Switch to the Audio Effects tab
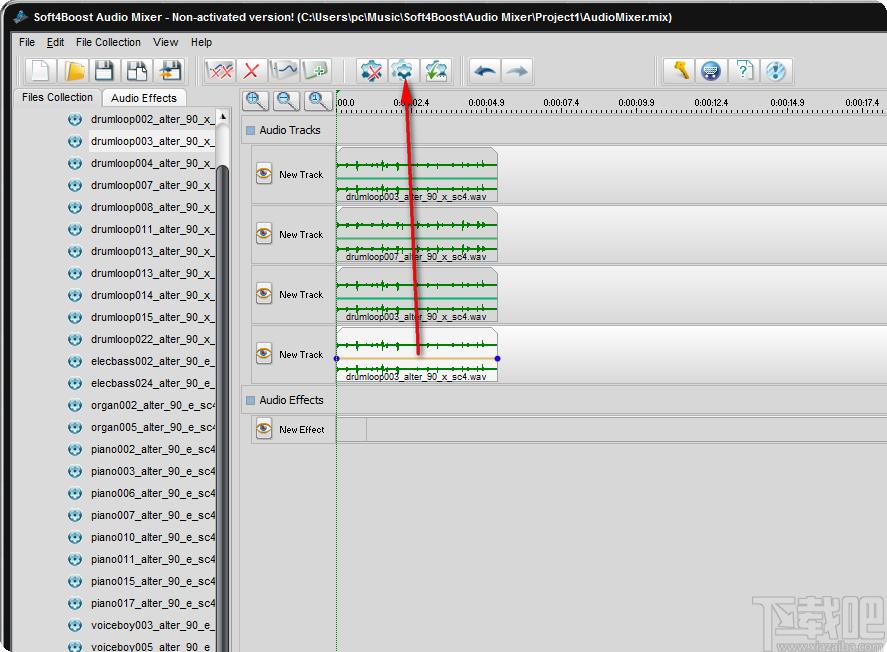The image size is (887, 652). pos(143,98)
